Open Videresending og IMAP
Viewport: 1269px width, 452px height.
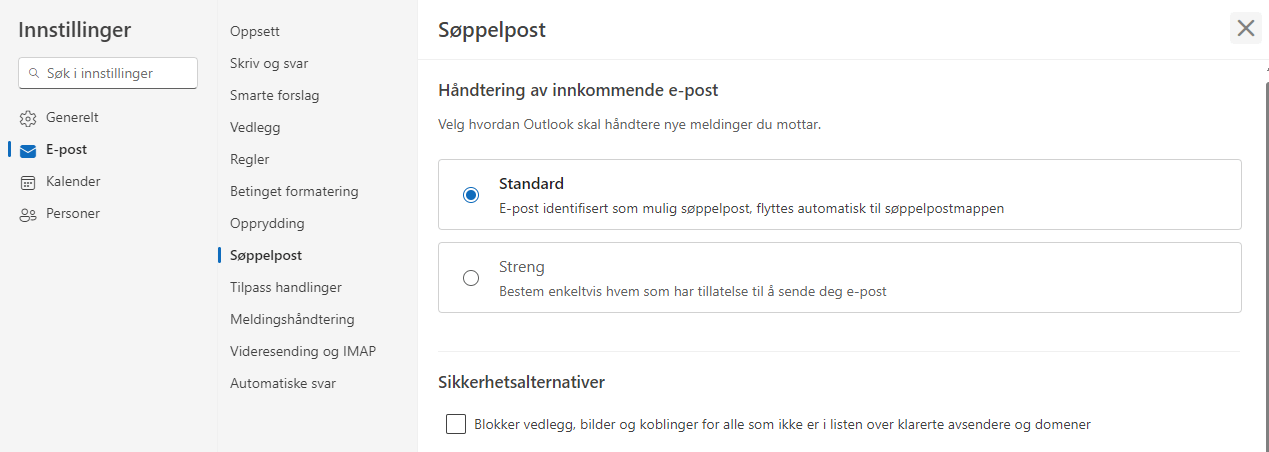click(x=303, y=351)
